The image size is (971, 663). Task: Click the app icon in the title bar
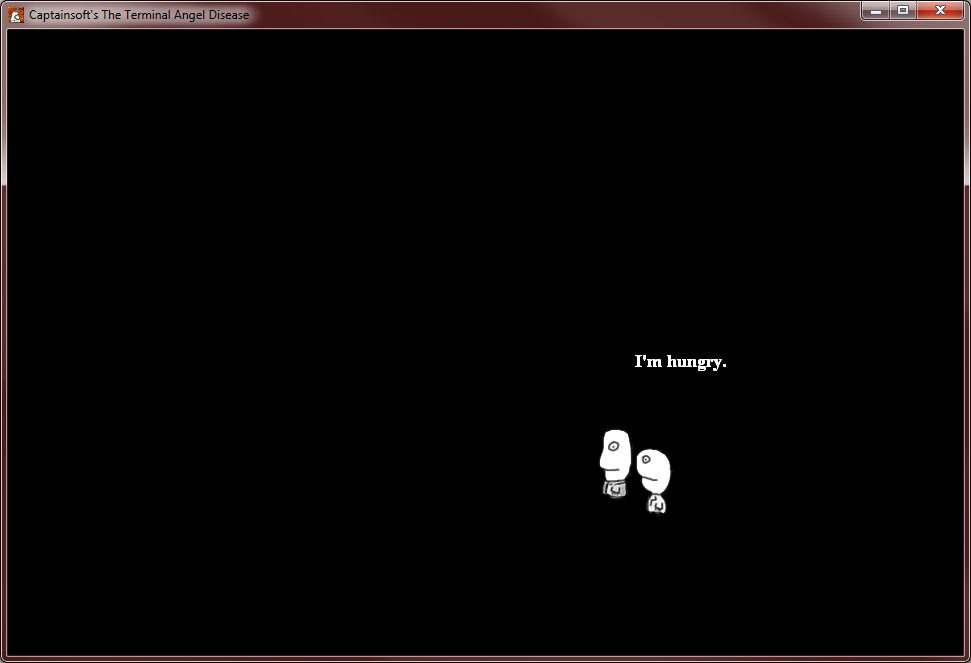(16, 15)
